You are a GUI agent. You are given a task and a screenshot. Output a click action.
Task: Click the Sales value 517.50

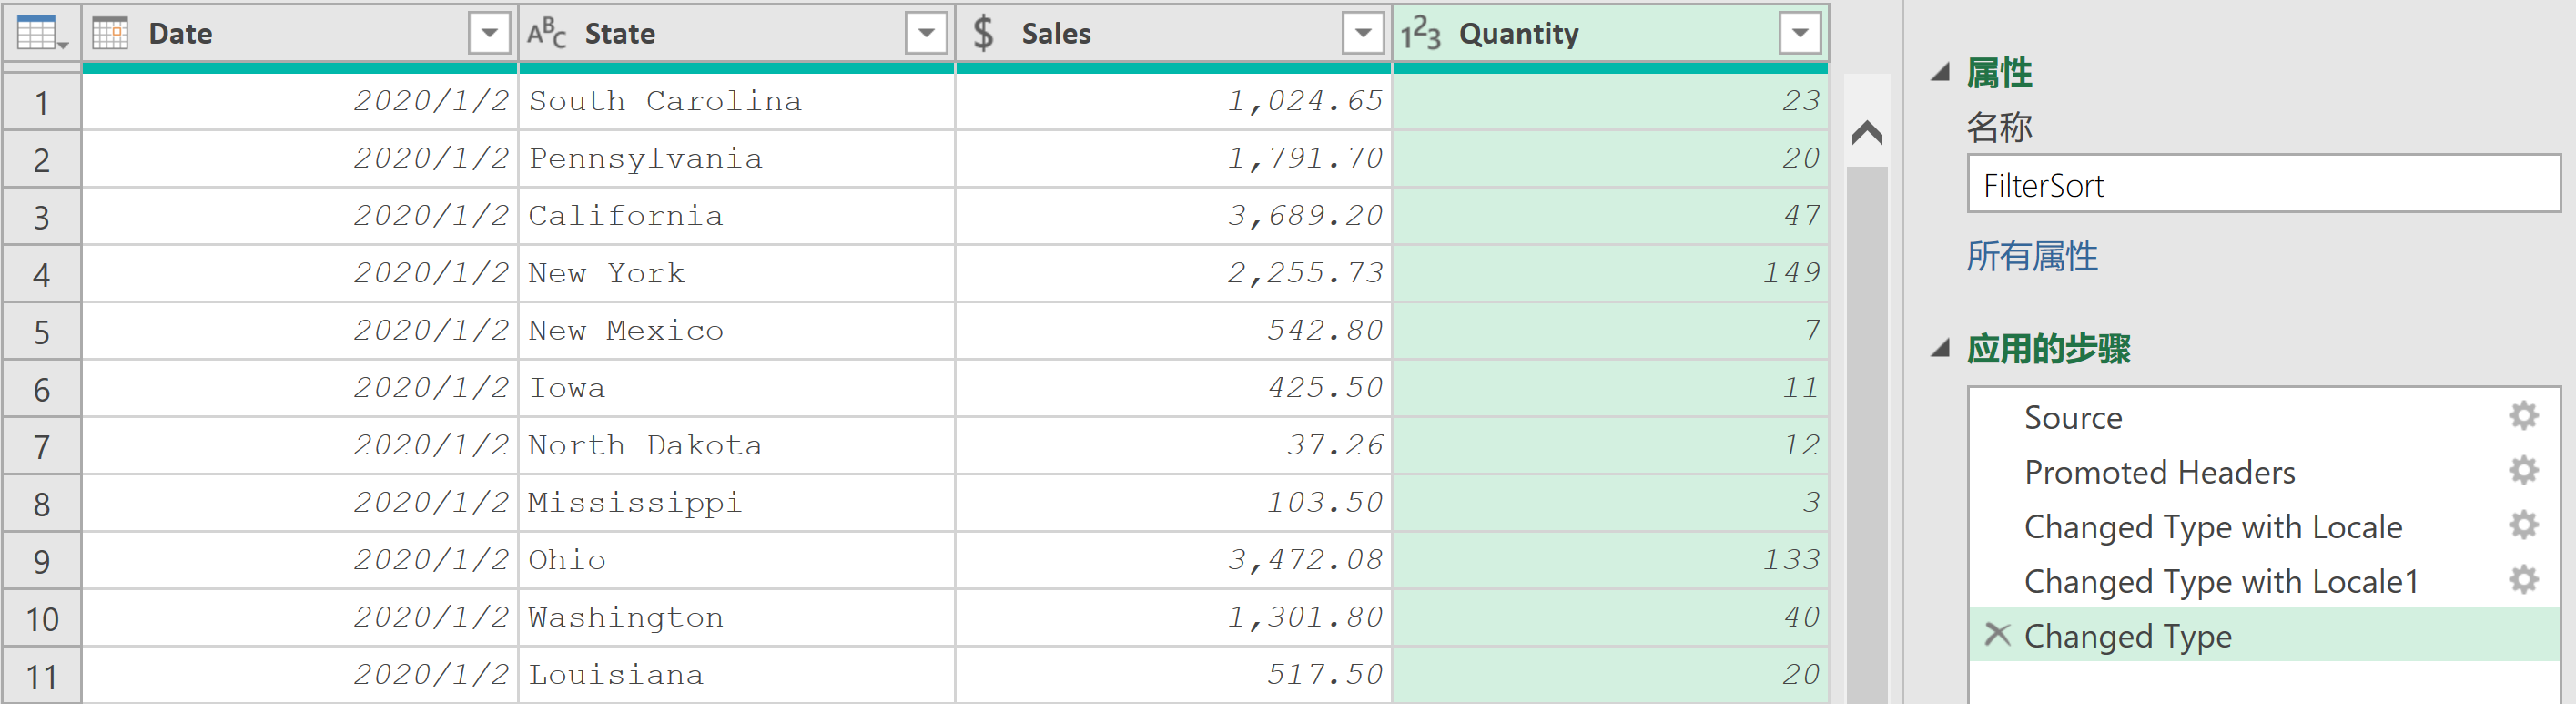coord(1173,674)
